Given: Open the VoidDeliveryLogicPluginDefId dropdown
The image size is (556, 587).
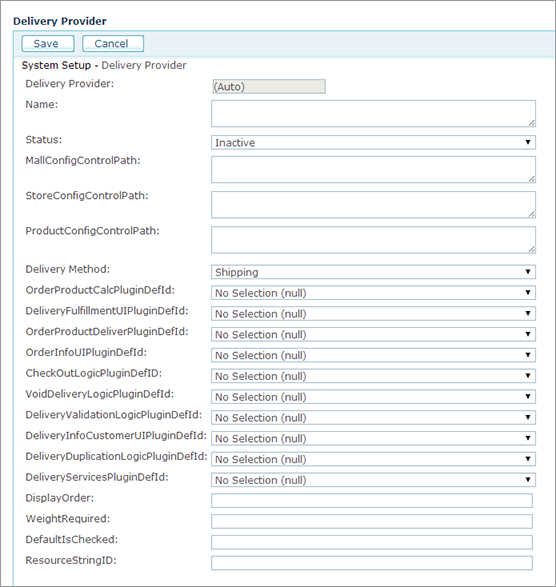Looking at the screenshot, I should tap(373, 396).
